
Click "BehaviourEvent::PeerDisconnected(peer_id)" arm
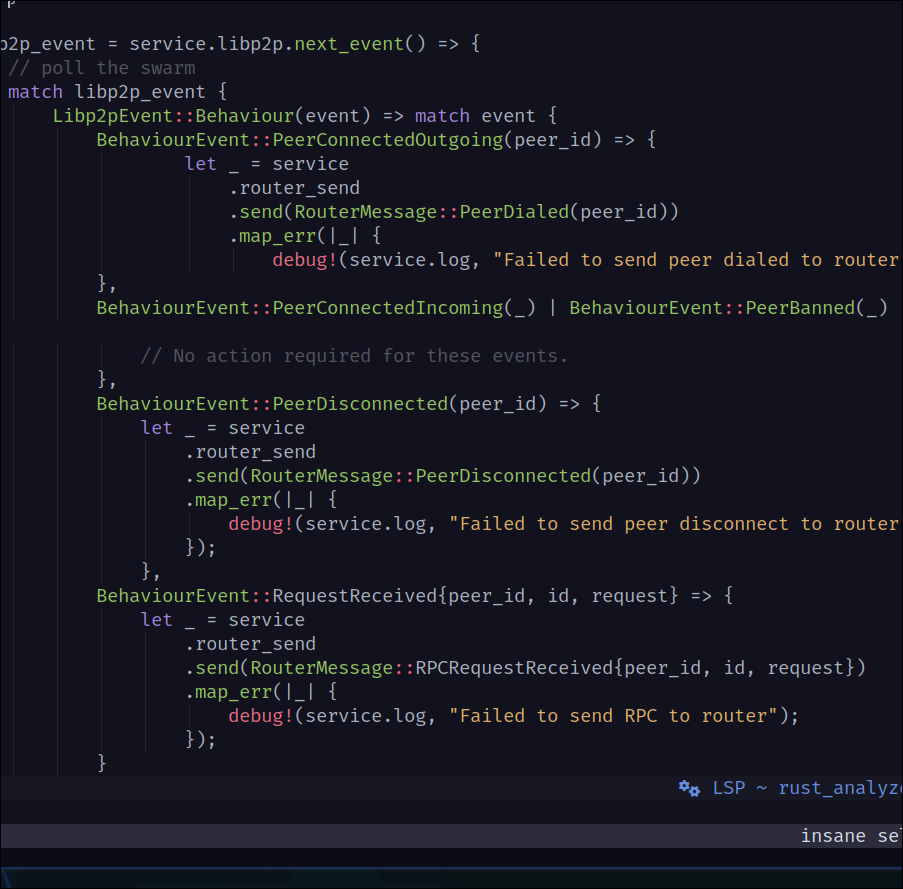click(x=321, y=404)
